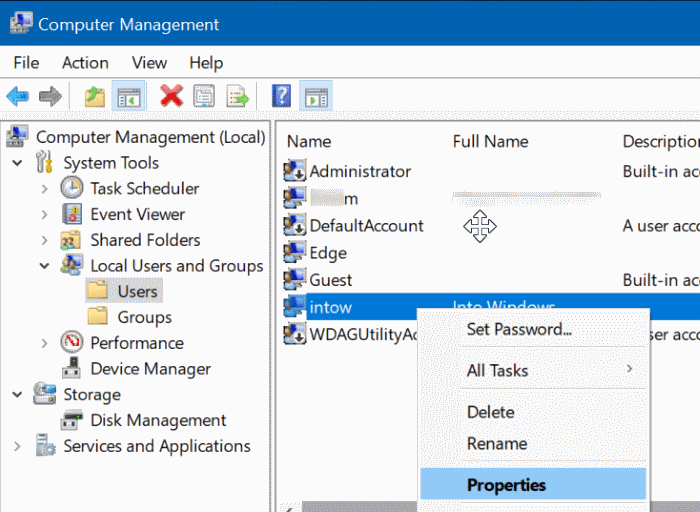Expand the Services and Applications node

tap(17, 446)
